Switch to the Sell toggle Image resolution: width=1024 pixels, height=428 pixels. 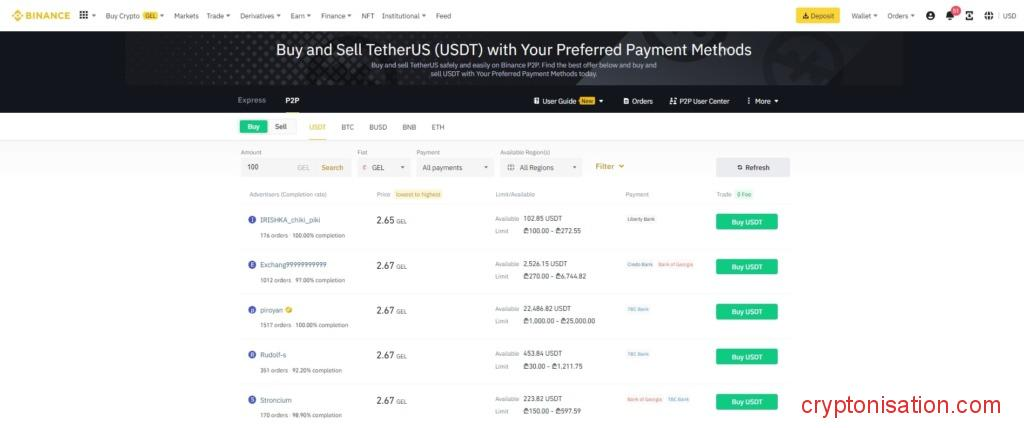281,127
